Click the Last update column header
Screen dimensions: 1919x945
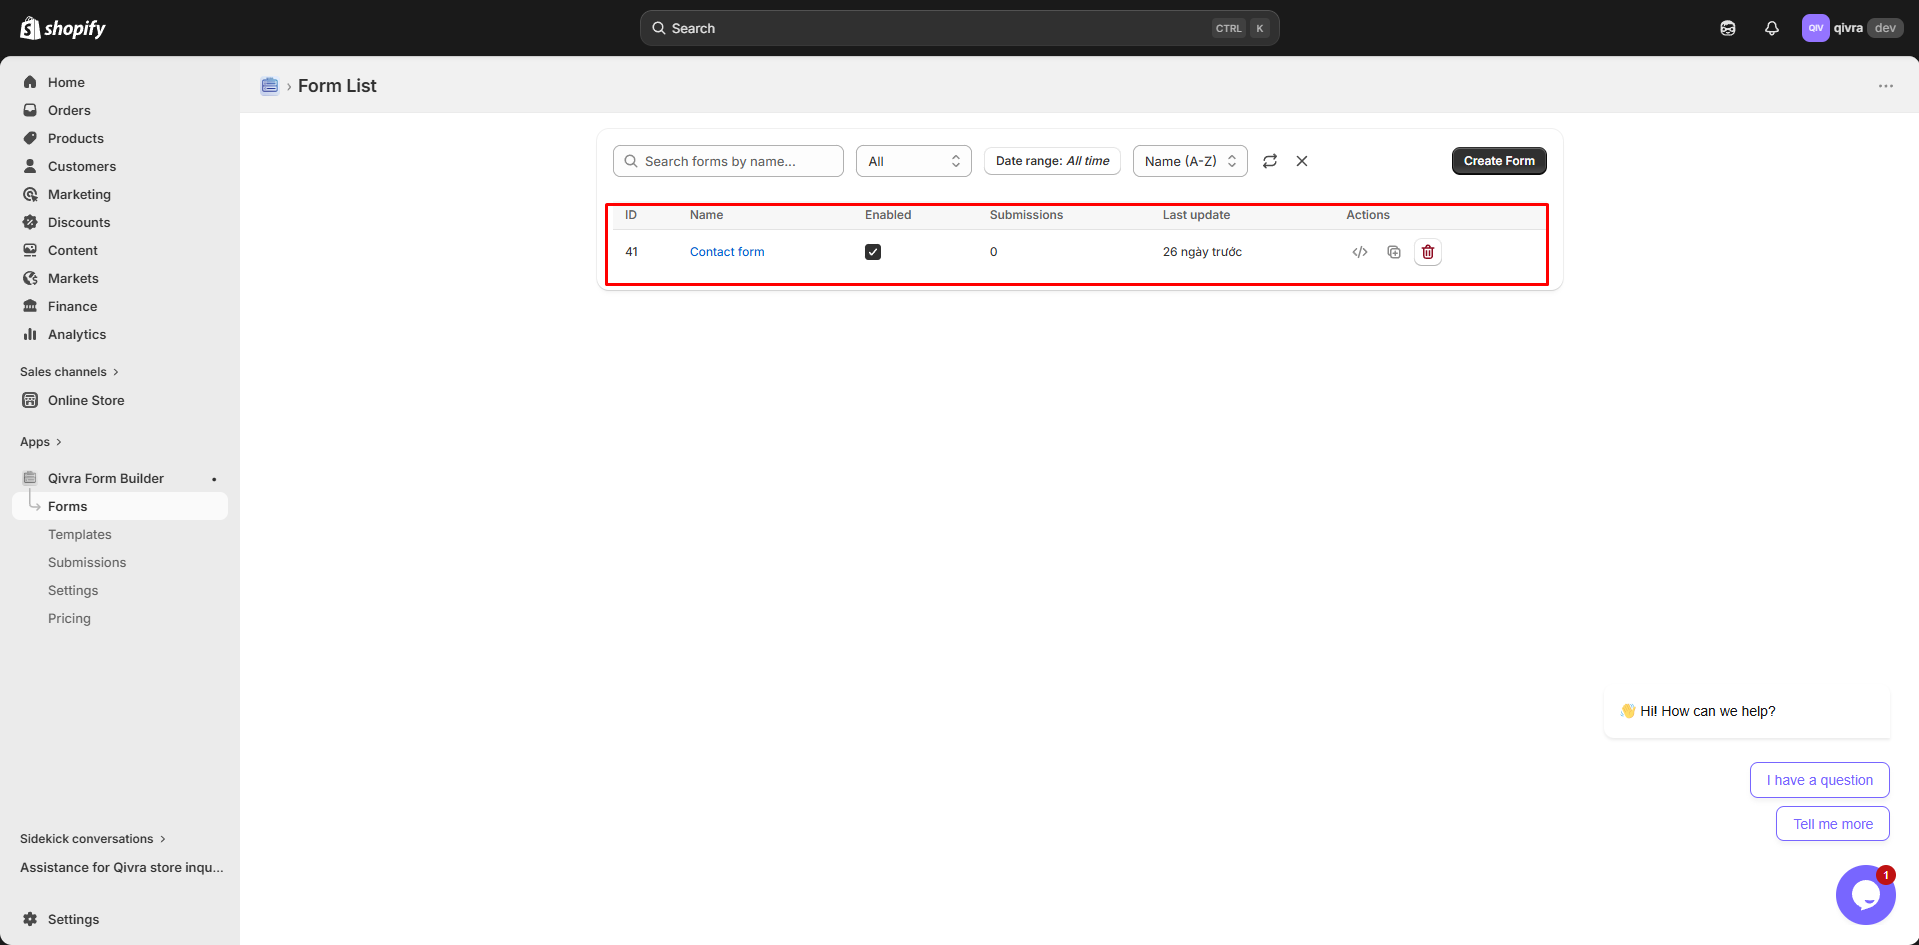(1196, 215)
